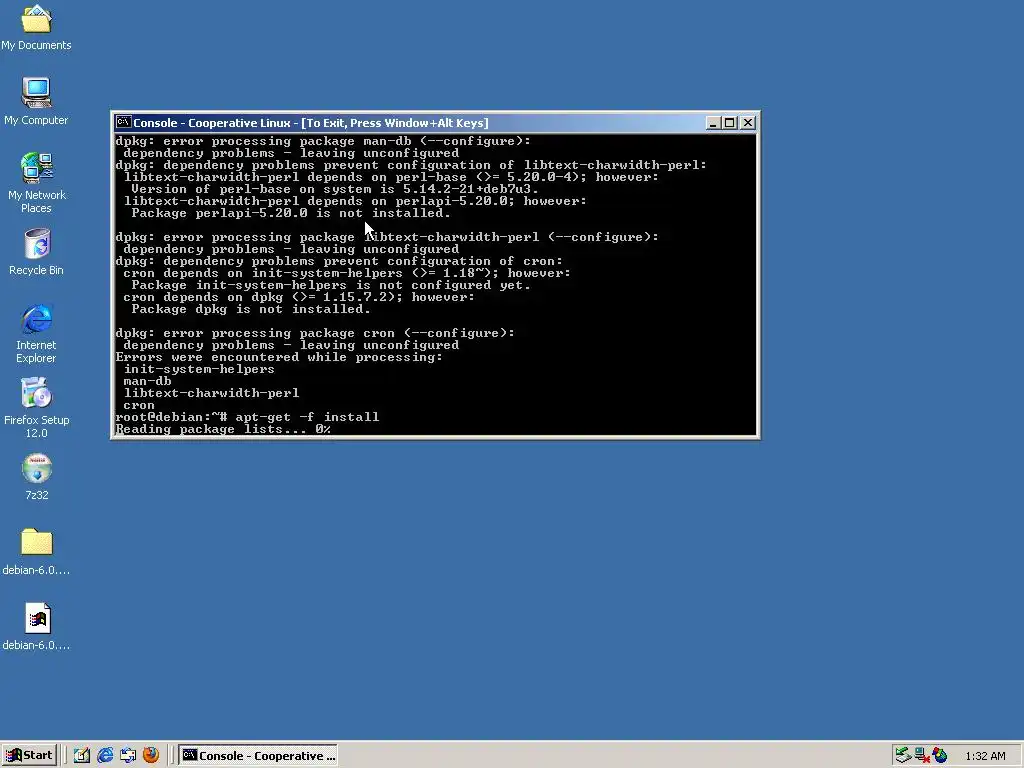Open Internet Explorer quick launch icon
The width and height of the screenshot is (1024, 768).
click(x=104, y=756)
